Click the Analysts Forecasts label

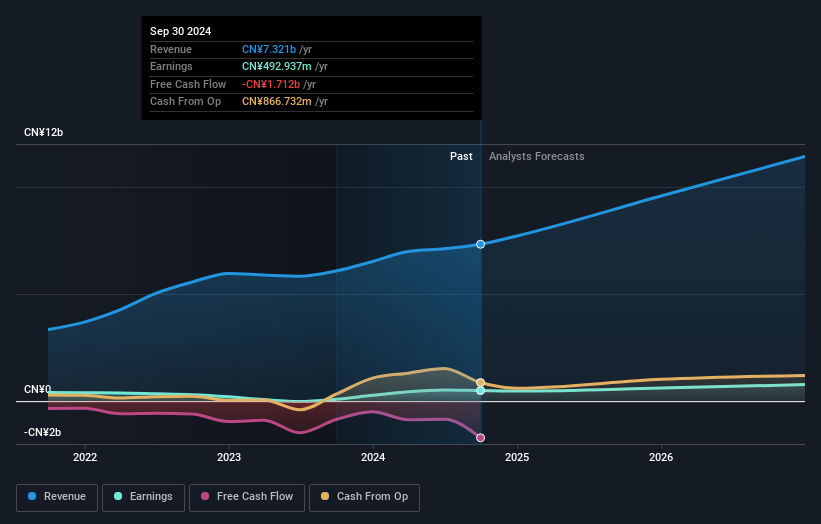pyautogui.click(x=537, y=156)
